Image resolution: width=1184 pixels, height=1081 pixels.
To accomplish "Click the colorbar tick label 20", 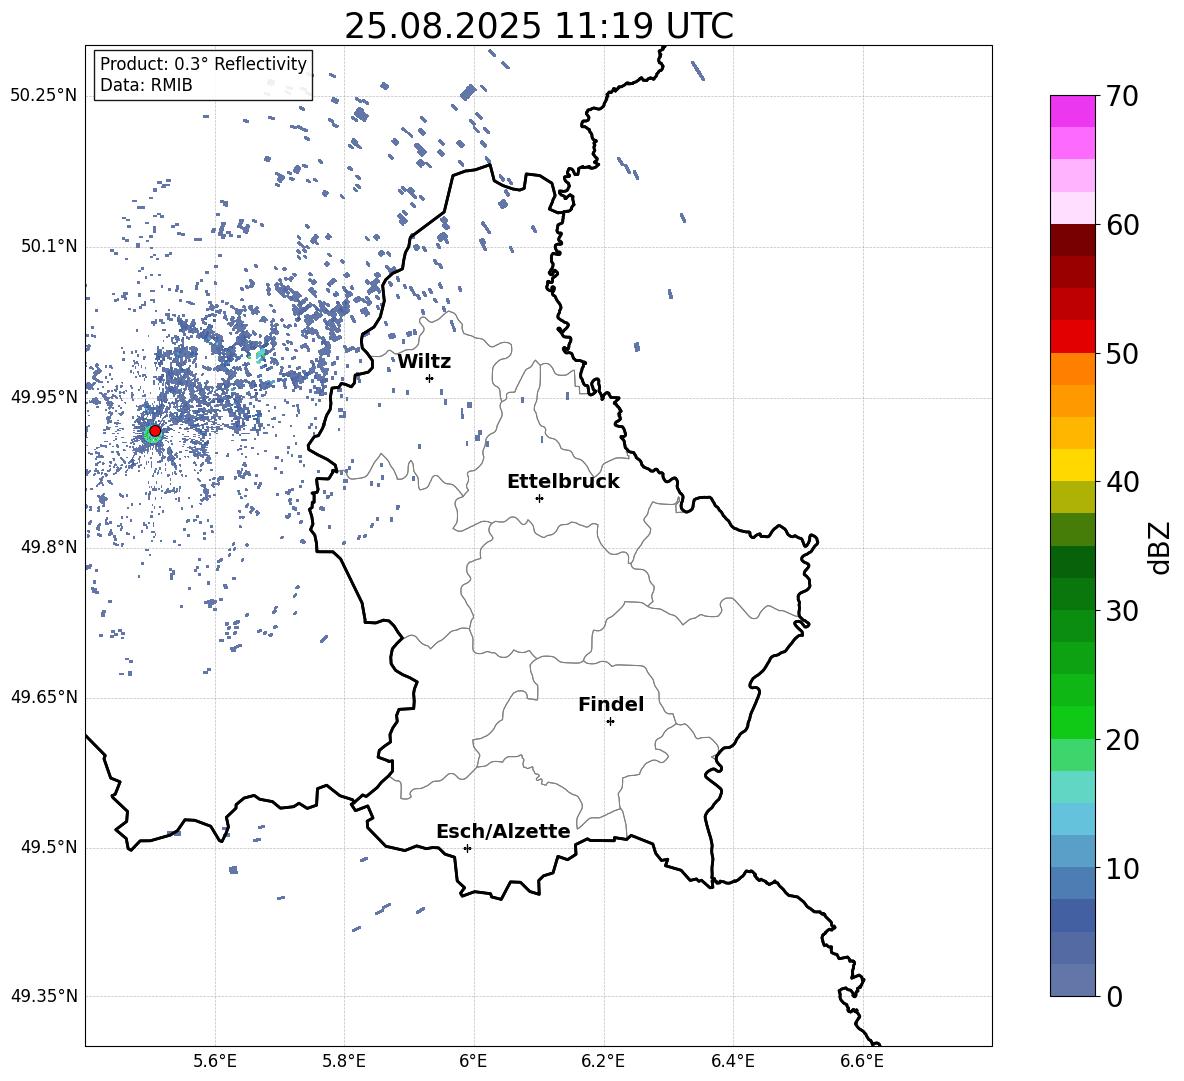I will point(1122,739).
